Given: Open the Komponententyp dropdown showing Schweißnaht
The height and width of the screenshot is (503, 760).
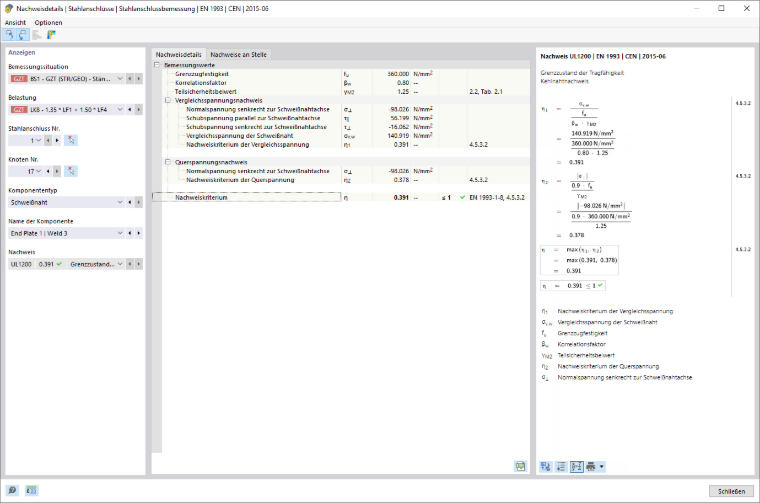Looking at the screenshot, I should pos(66,203).
